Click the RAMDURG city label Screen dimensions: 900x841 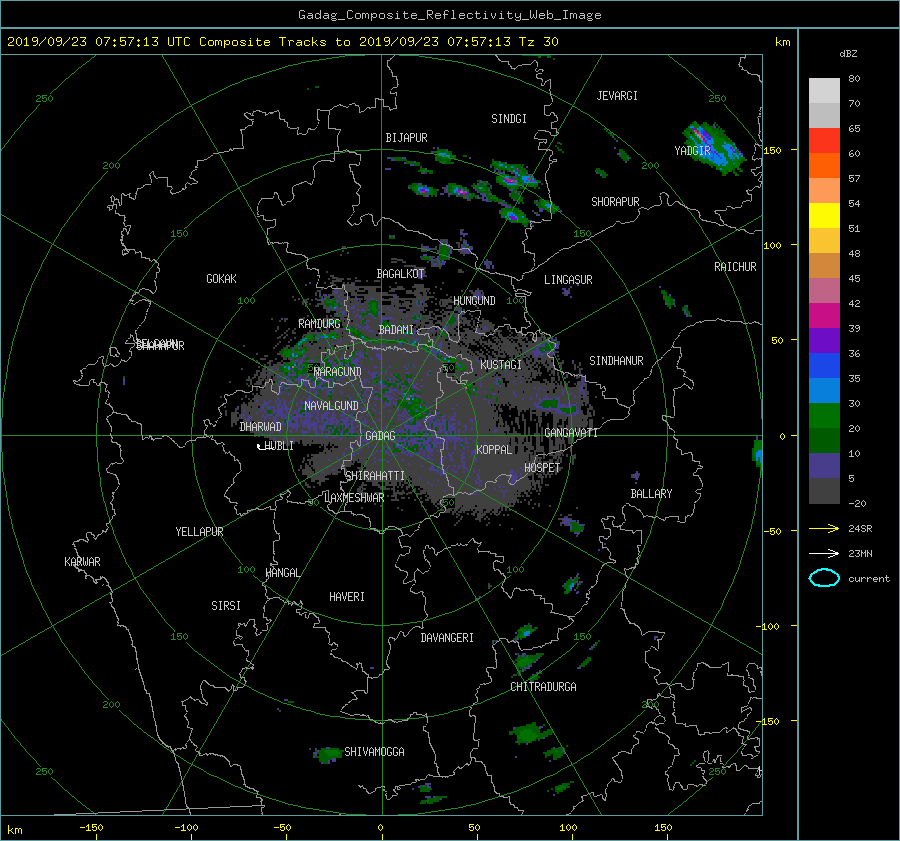(x=319, y=324)
